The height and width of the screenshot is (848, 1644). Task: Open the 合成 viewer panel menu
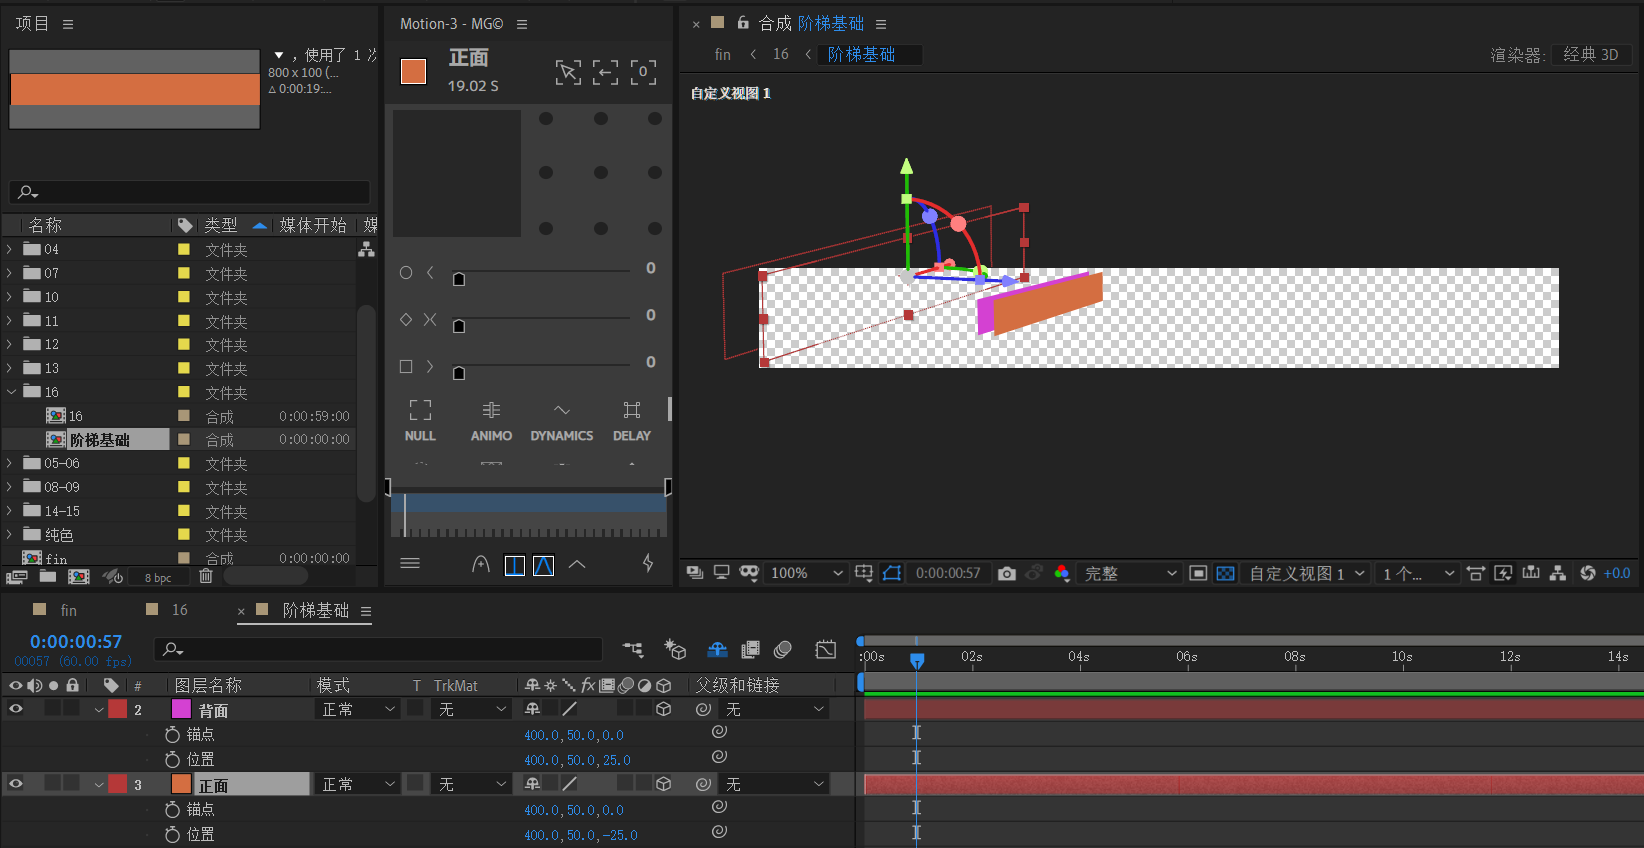coord(881,24)
